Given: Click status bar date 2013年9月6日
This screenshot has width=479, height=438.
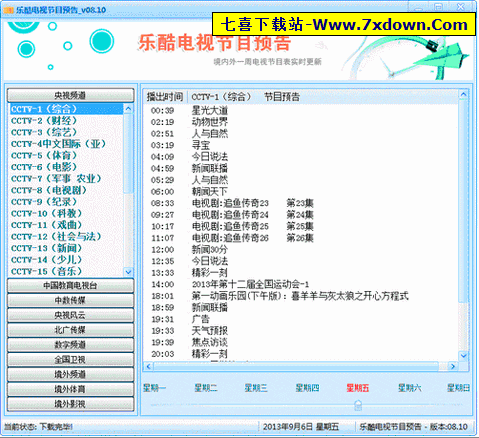Looking at the screenshot, I should tap(287, 427).
